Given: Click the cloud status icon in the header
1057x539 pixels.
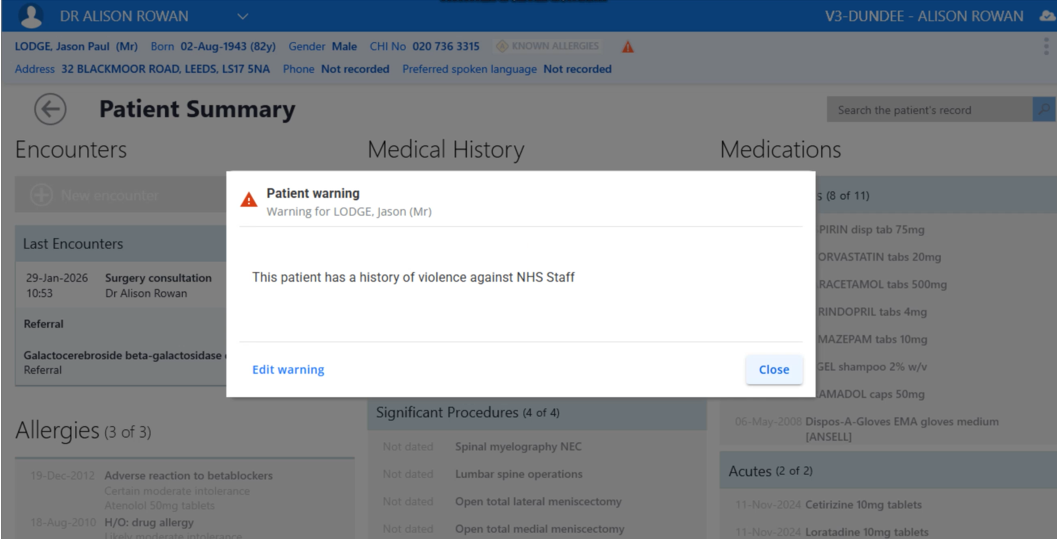Looking at the screenshot, I should click(x=1047, y=16).
